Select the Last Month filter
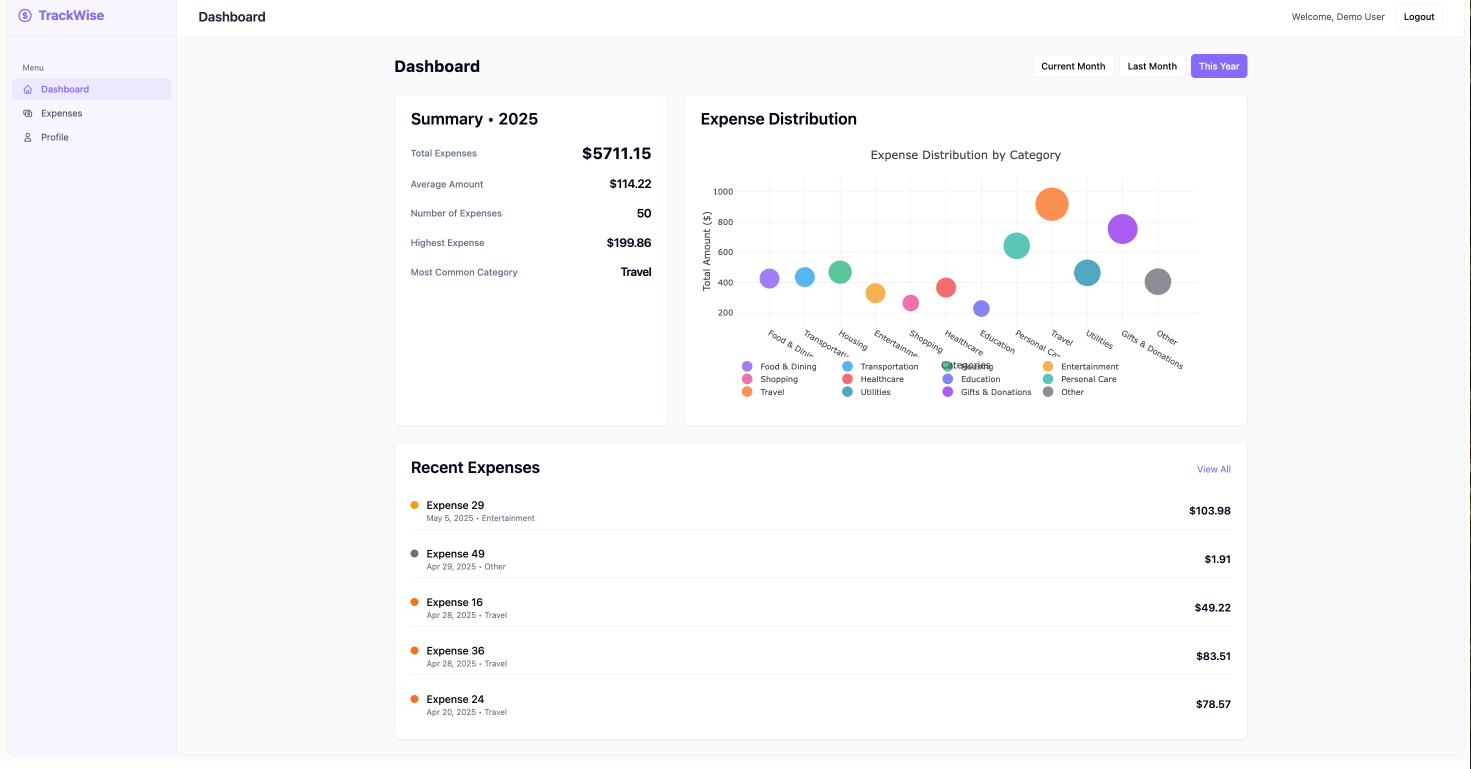Screen dimensions: 1471x769 [x=1152, y=67]
